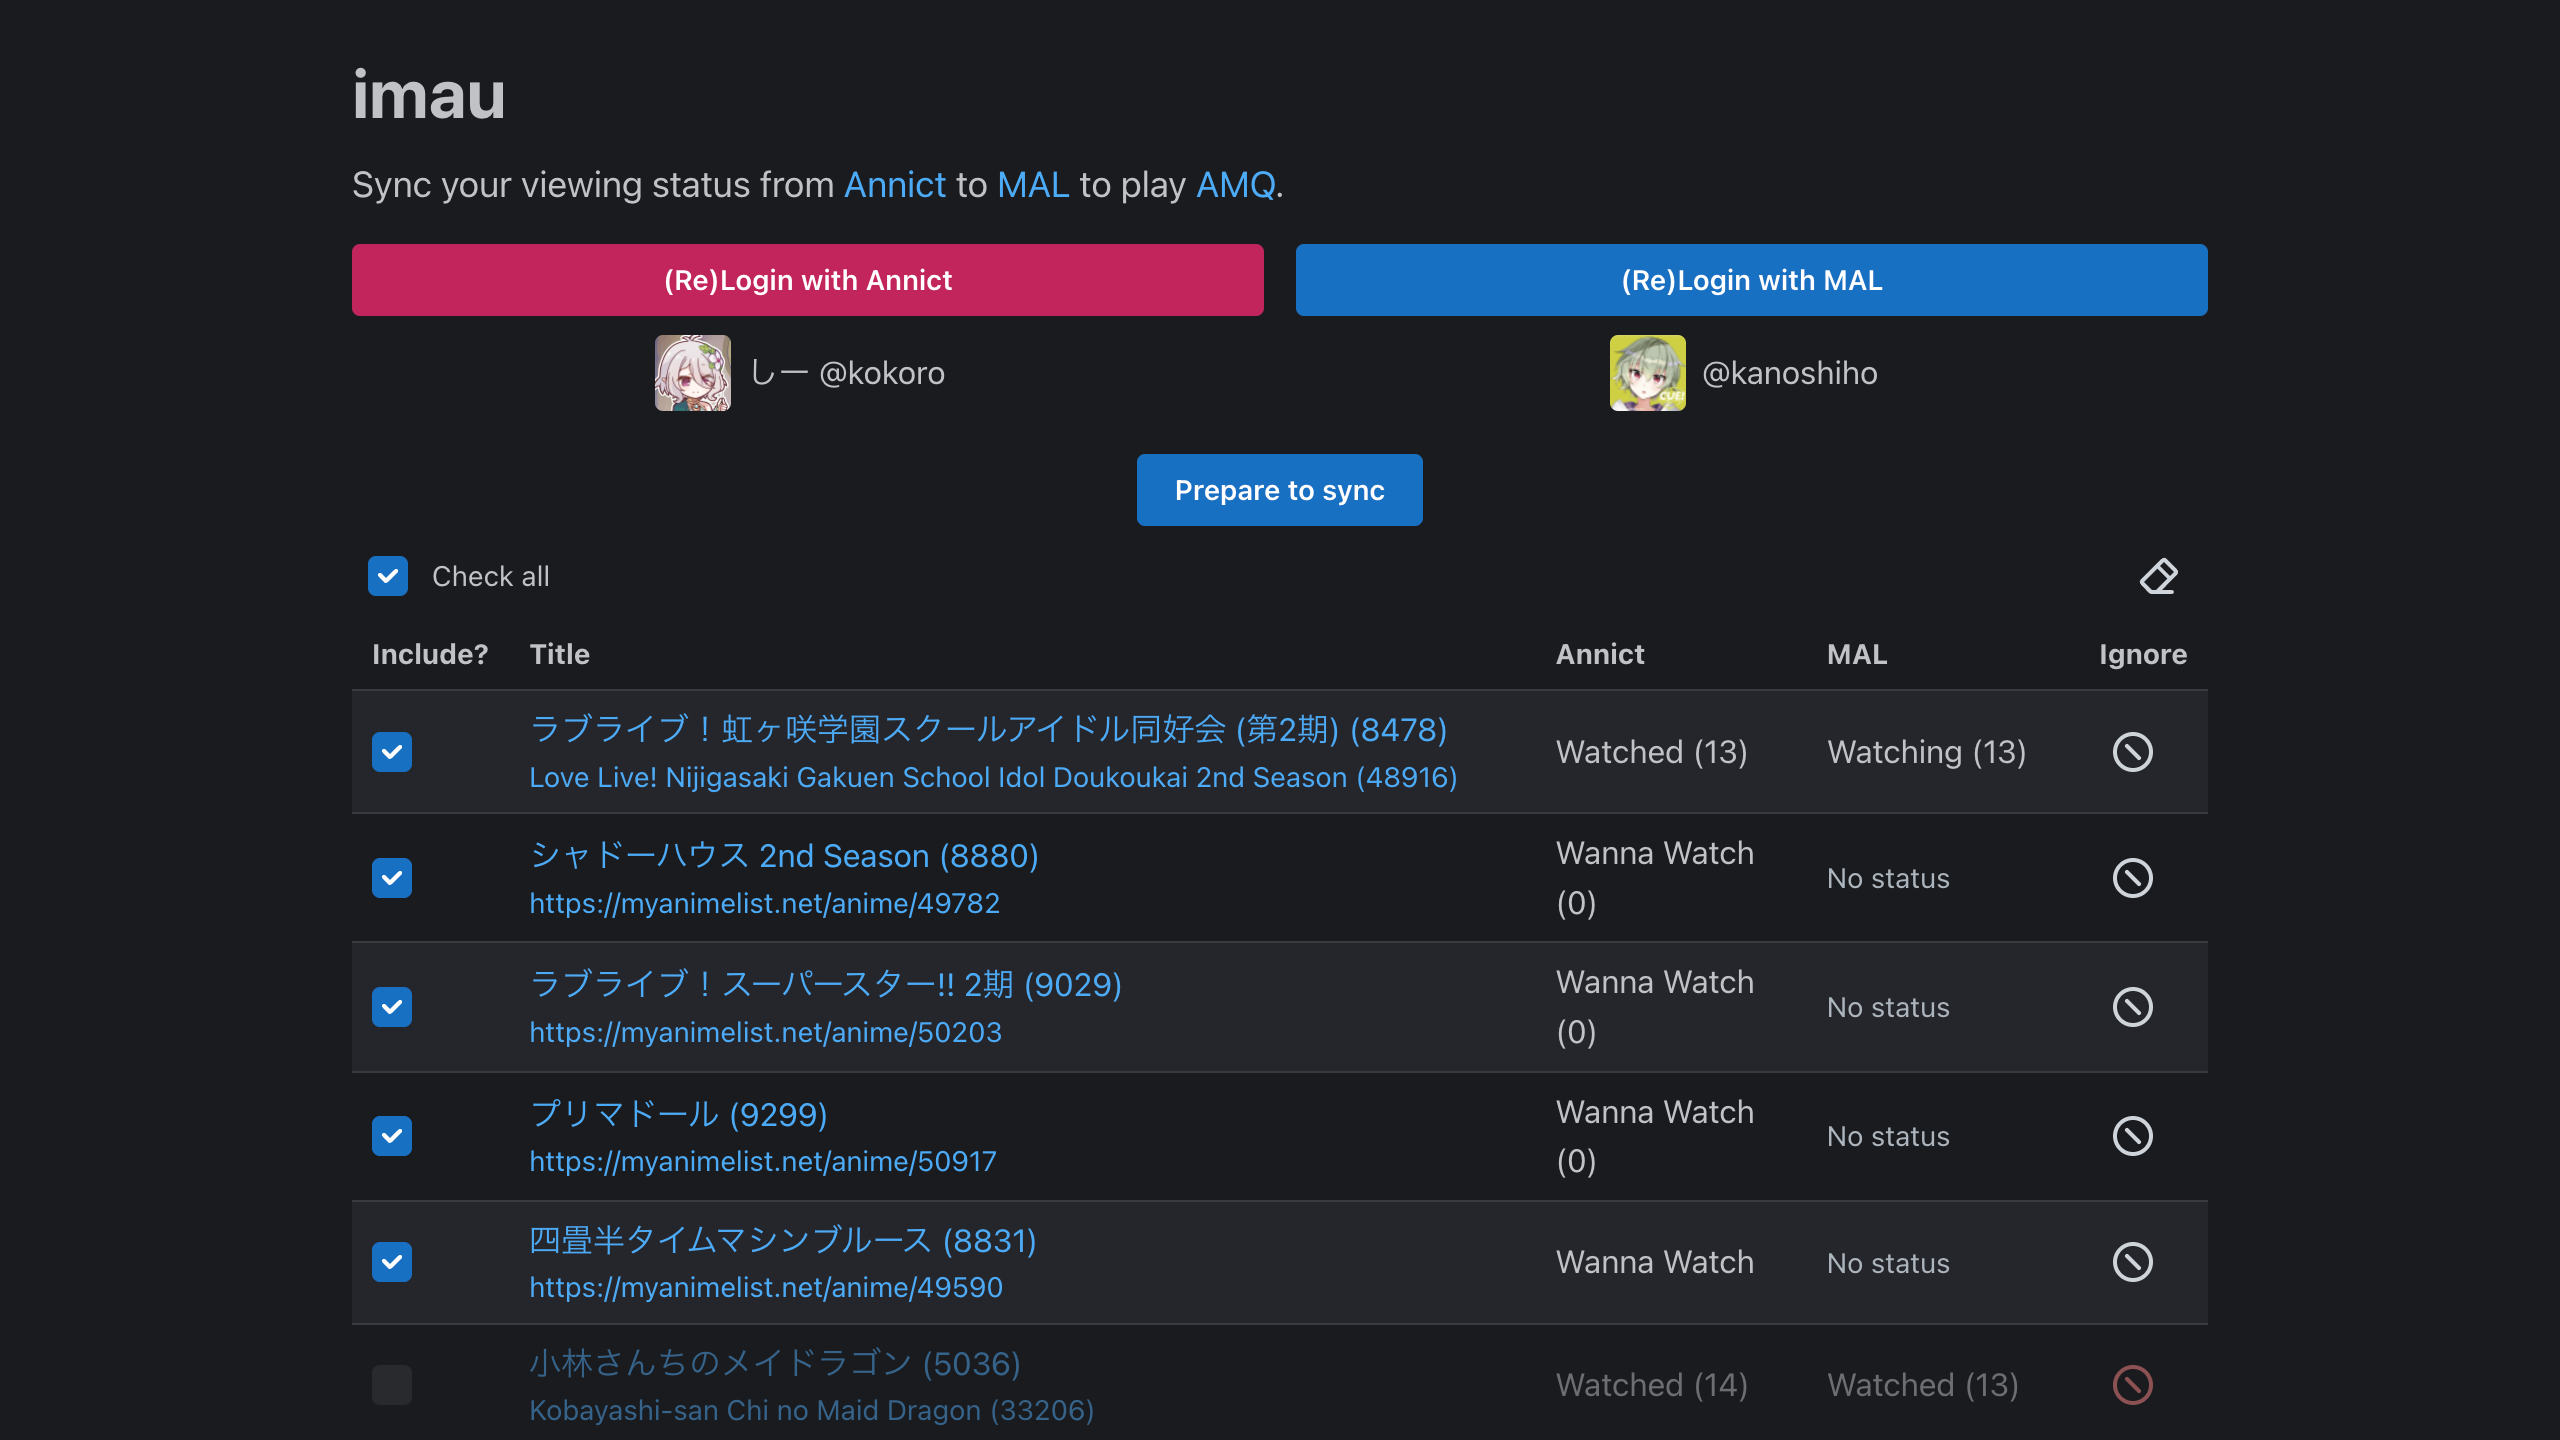2560x1440 pixels.
Task: Uncheck the Check all checkbox
Action: [x=388, y=576]
